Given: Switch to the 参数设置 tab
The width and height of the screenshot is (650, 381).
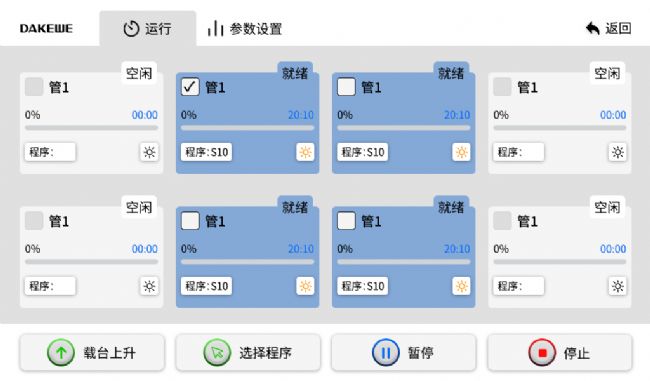Looking at the screenshot, I should coord(245,29).
